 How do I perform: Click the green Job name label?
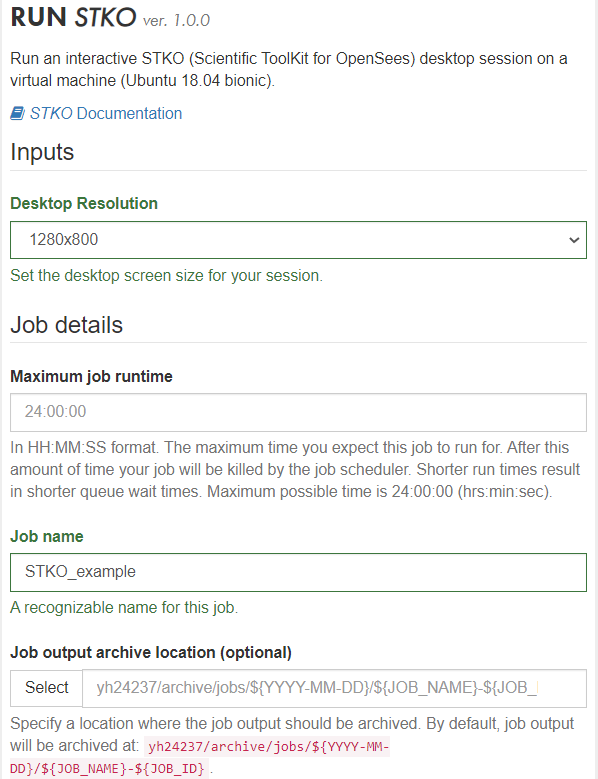47,537
